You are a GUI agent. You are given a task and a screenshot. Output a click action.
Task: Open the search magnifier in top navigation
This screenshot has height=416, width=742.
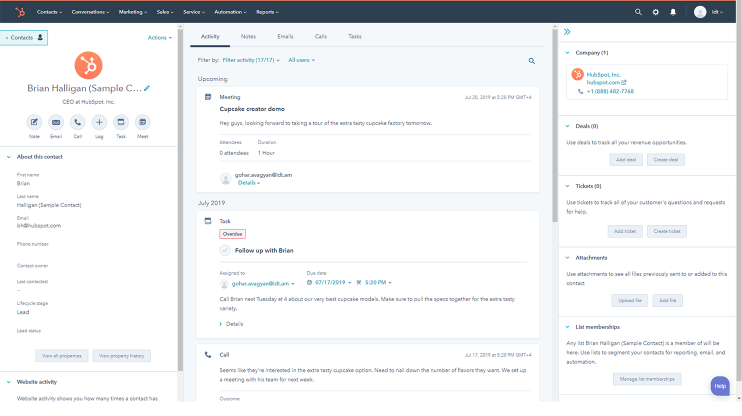click(638, 12)
